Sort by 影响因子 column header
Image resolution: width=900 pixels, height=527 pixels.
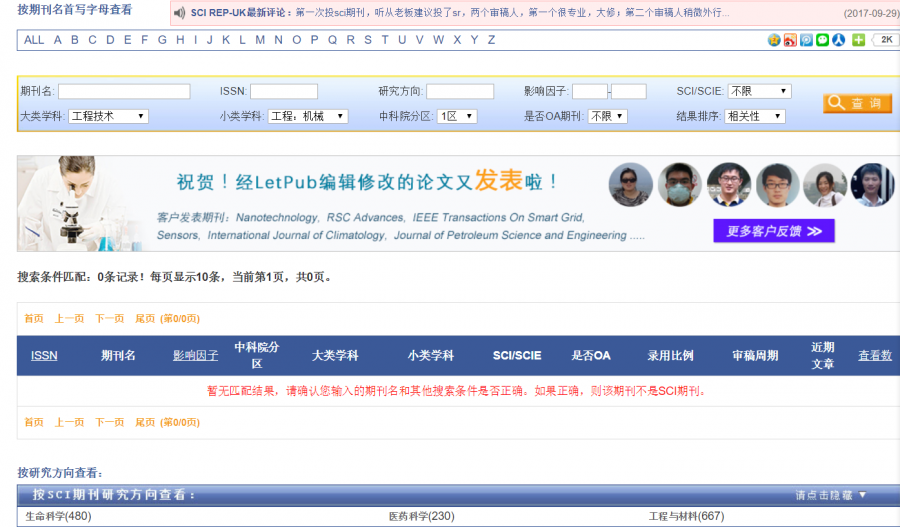pyautogui.click(x=196, y=355)
